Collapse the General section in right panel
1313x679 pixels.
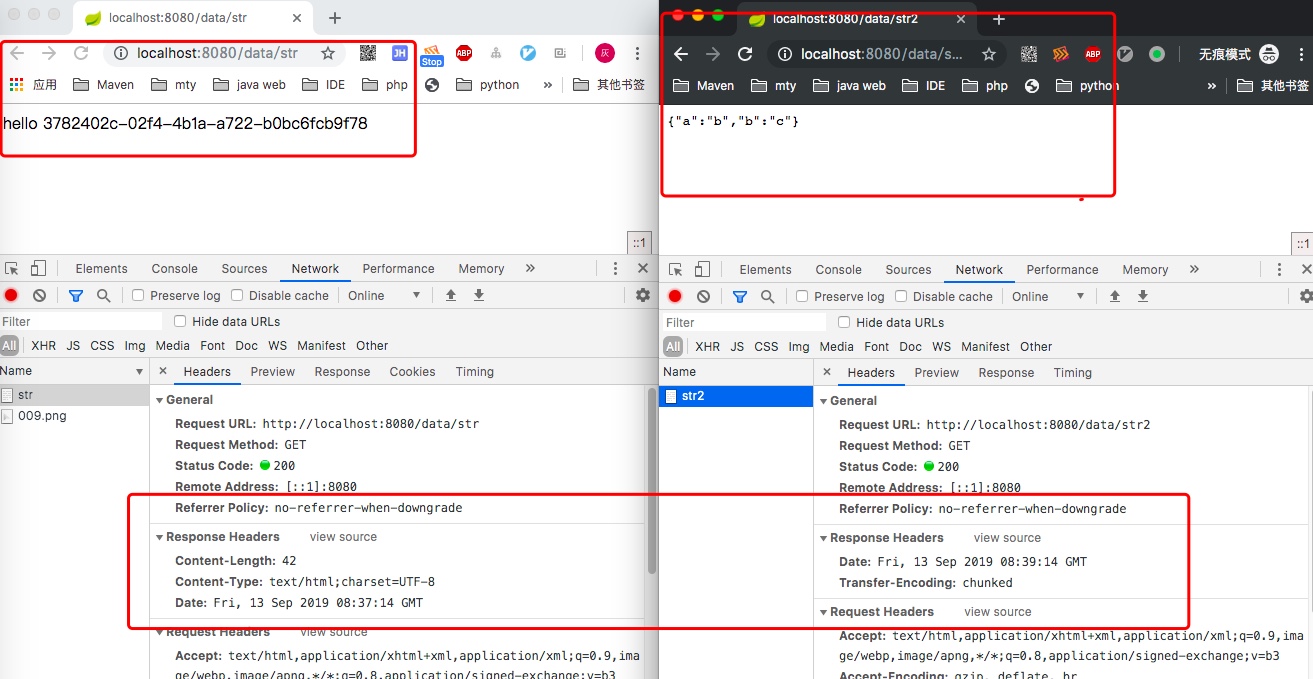click(x=823, y=400)
